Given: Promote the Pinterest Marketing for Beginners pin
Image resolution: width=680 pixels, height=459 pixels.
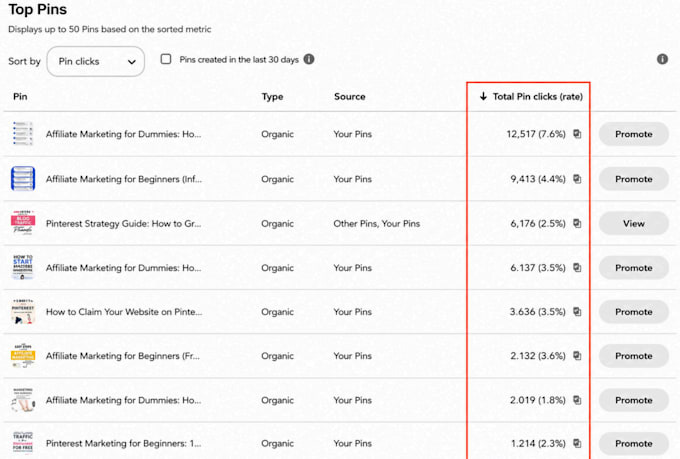Looking at the screenshot, I should click(x=634, y=443).
